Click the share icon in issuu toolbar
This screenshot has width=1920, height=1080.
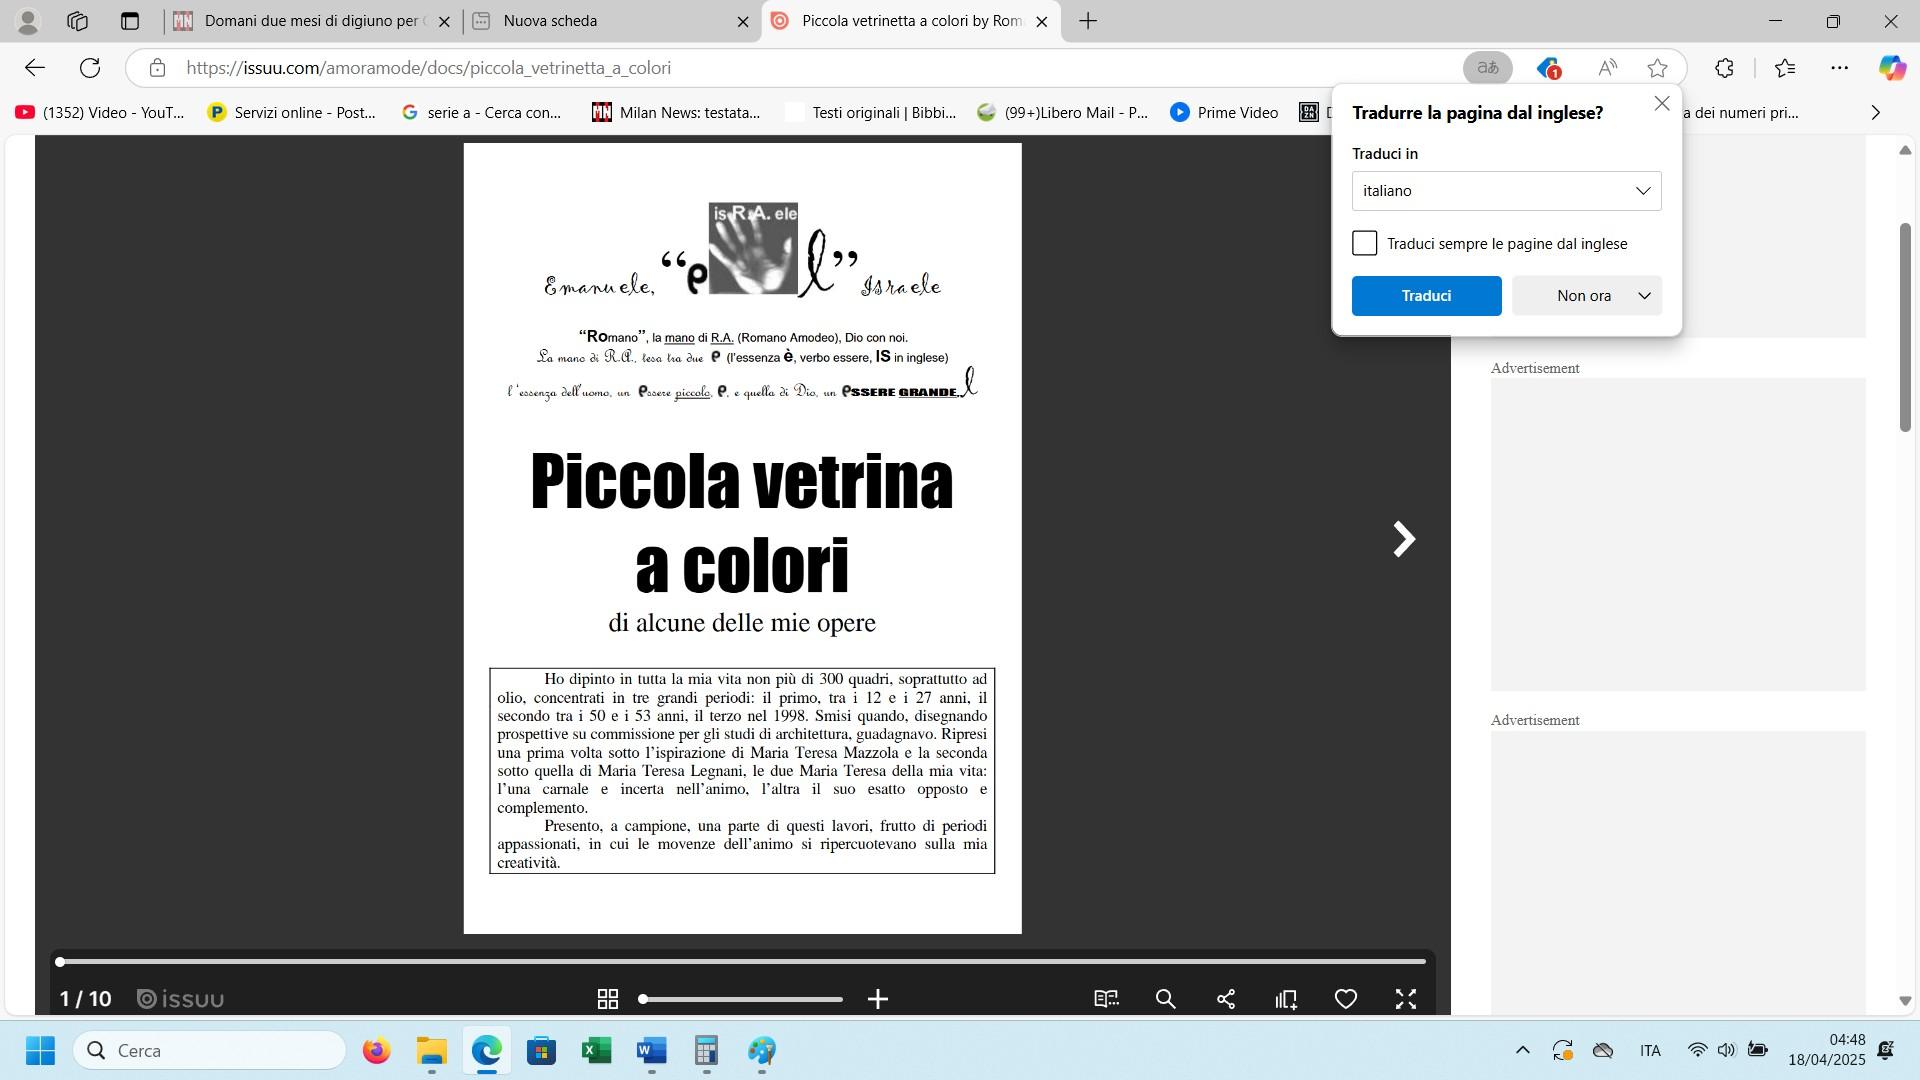pyautogui.click(x=1226, y=999)
